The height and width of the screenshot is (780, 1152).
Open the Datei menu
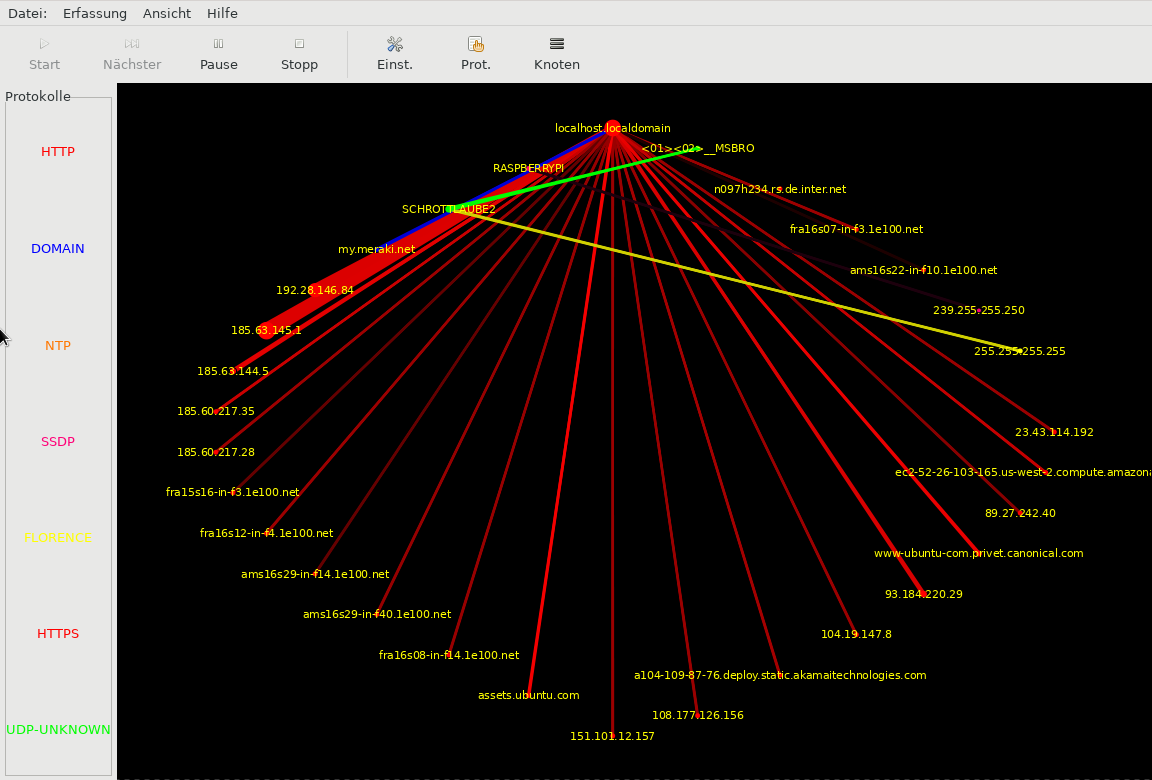point(27,13)
